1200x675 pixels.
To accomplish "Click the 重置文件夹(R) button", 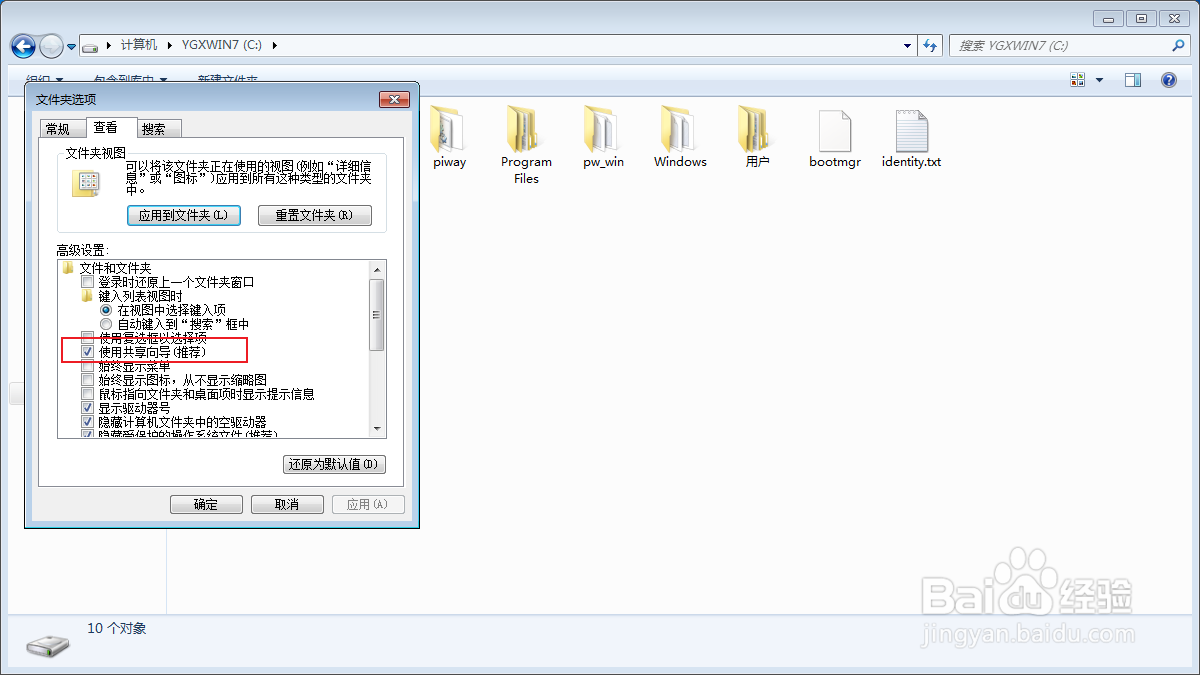I will [315, 215].
